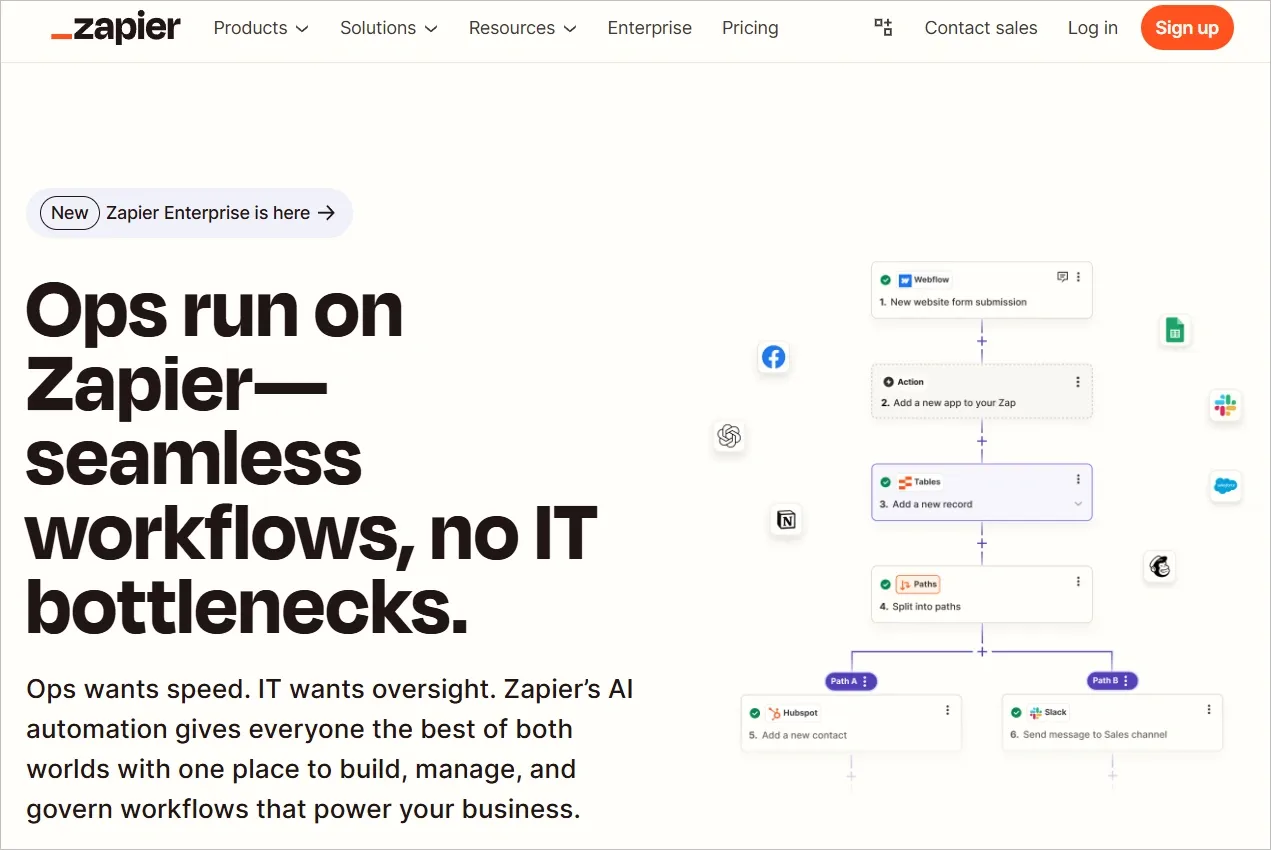Click the Path A label badge
The width and height of the screenshot is (1271, 850).
click(x=851, y=681)
